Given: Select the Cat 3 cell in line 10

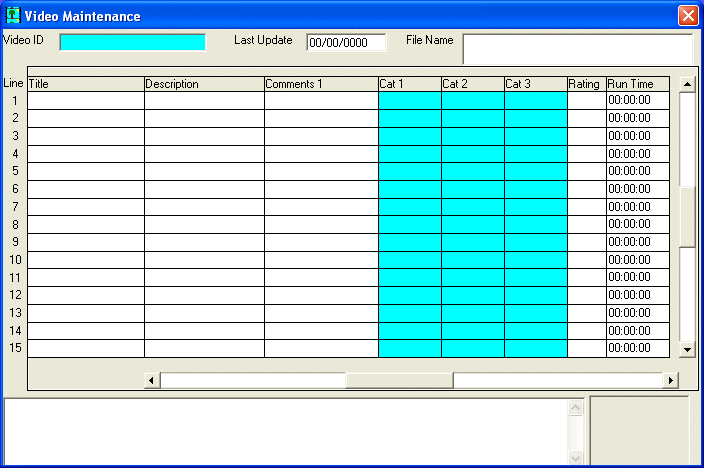Looking at the screenshot, I should 536,260.
